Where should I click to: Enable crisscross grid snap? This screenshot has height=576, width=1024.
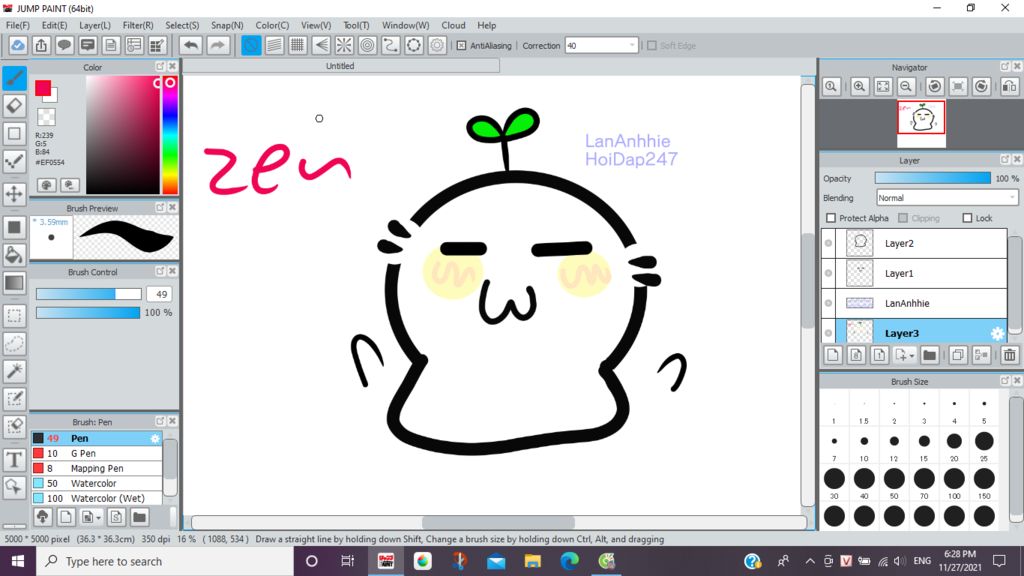(297, 45)
